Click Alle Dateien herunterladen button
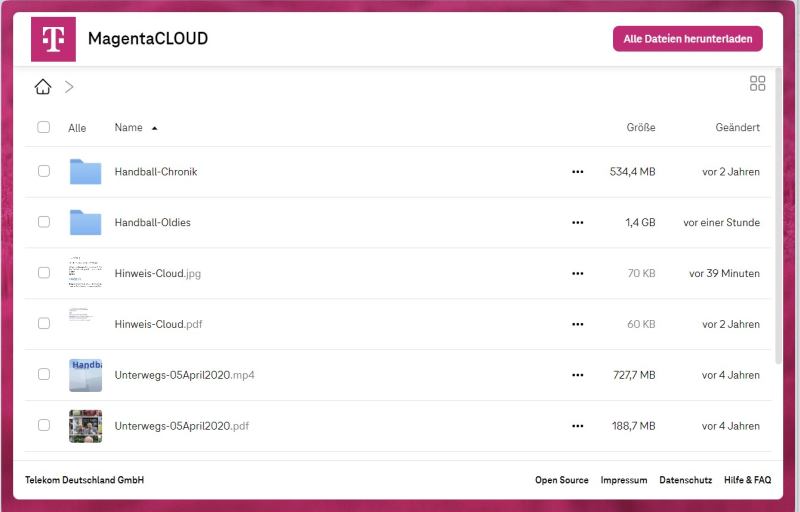The width and height of the screenshot is (800, 512). pyautogui.click(x=688, y=39)
